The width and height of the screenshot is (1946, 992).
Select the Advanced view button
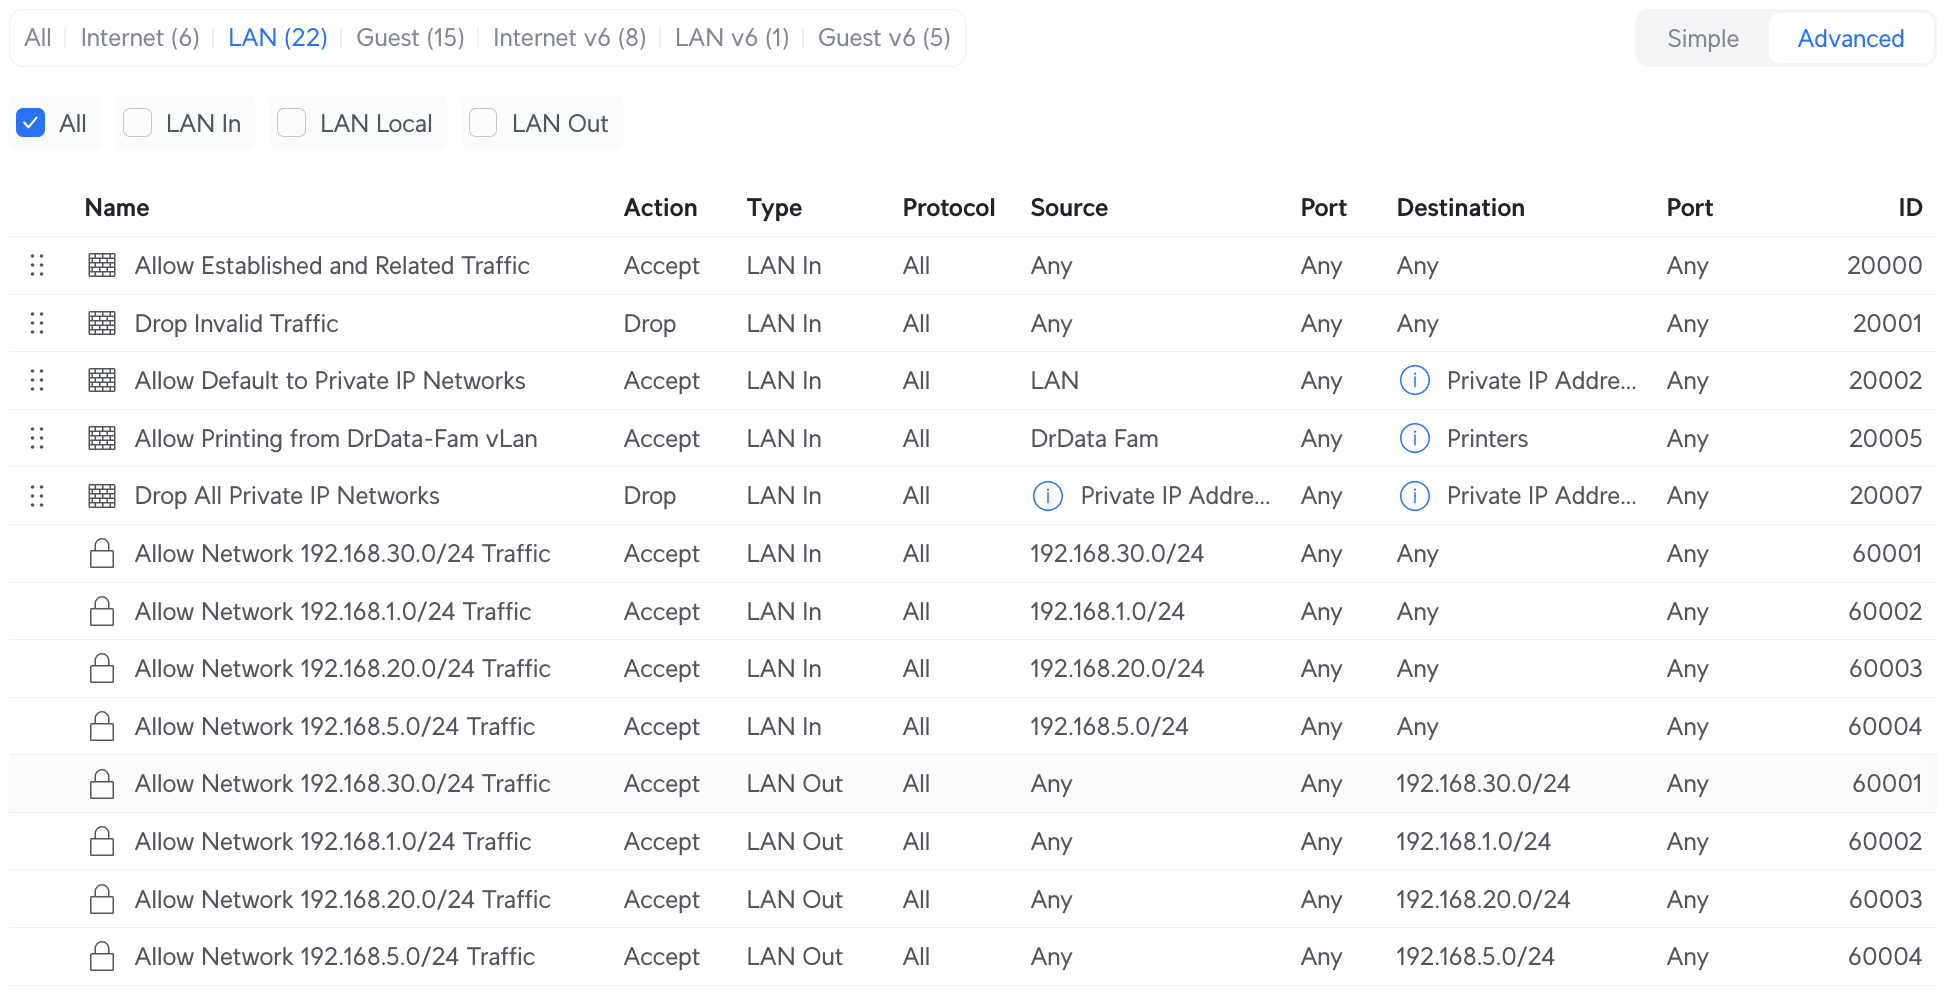point(1850,39)
